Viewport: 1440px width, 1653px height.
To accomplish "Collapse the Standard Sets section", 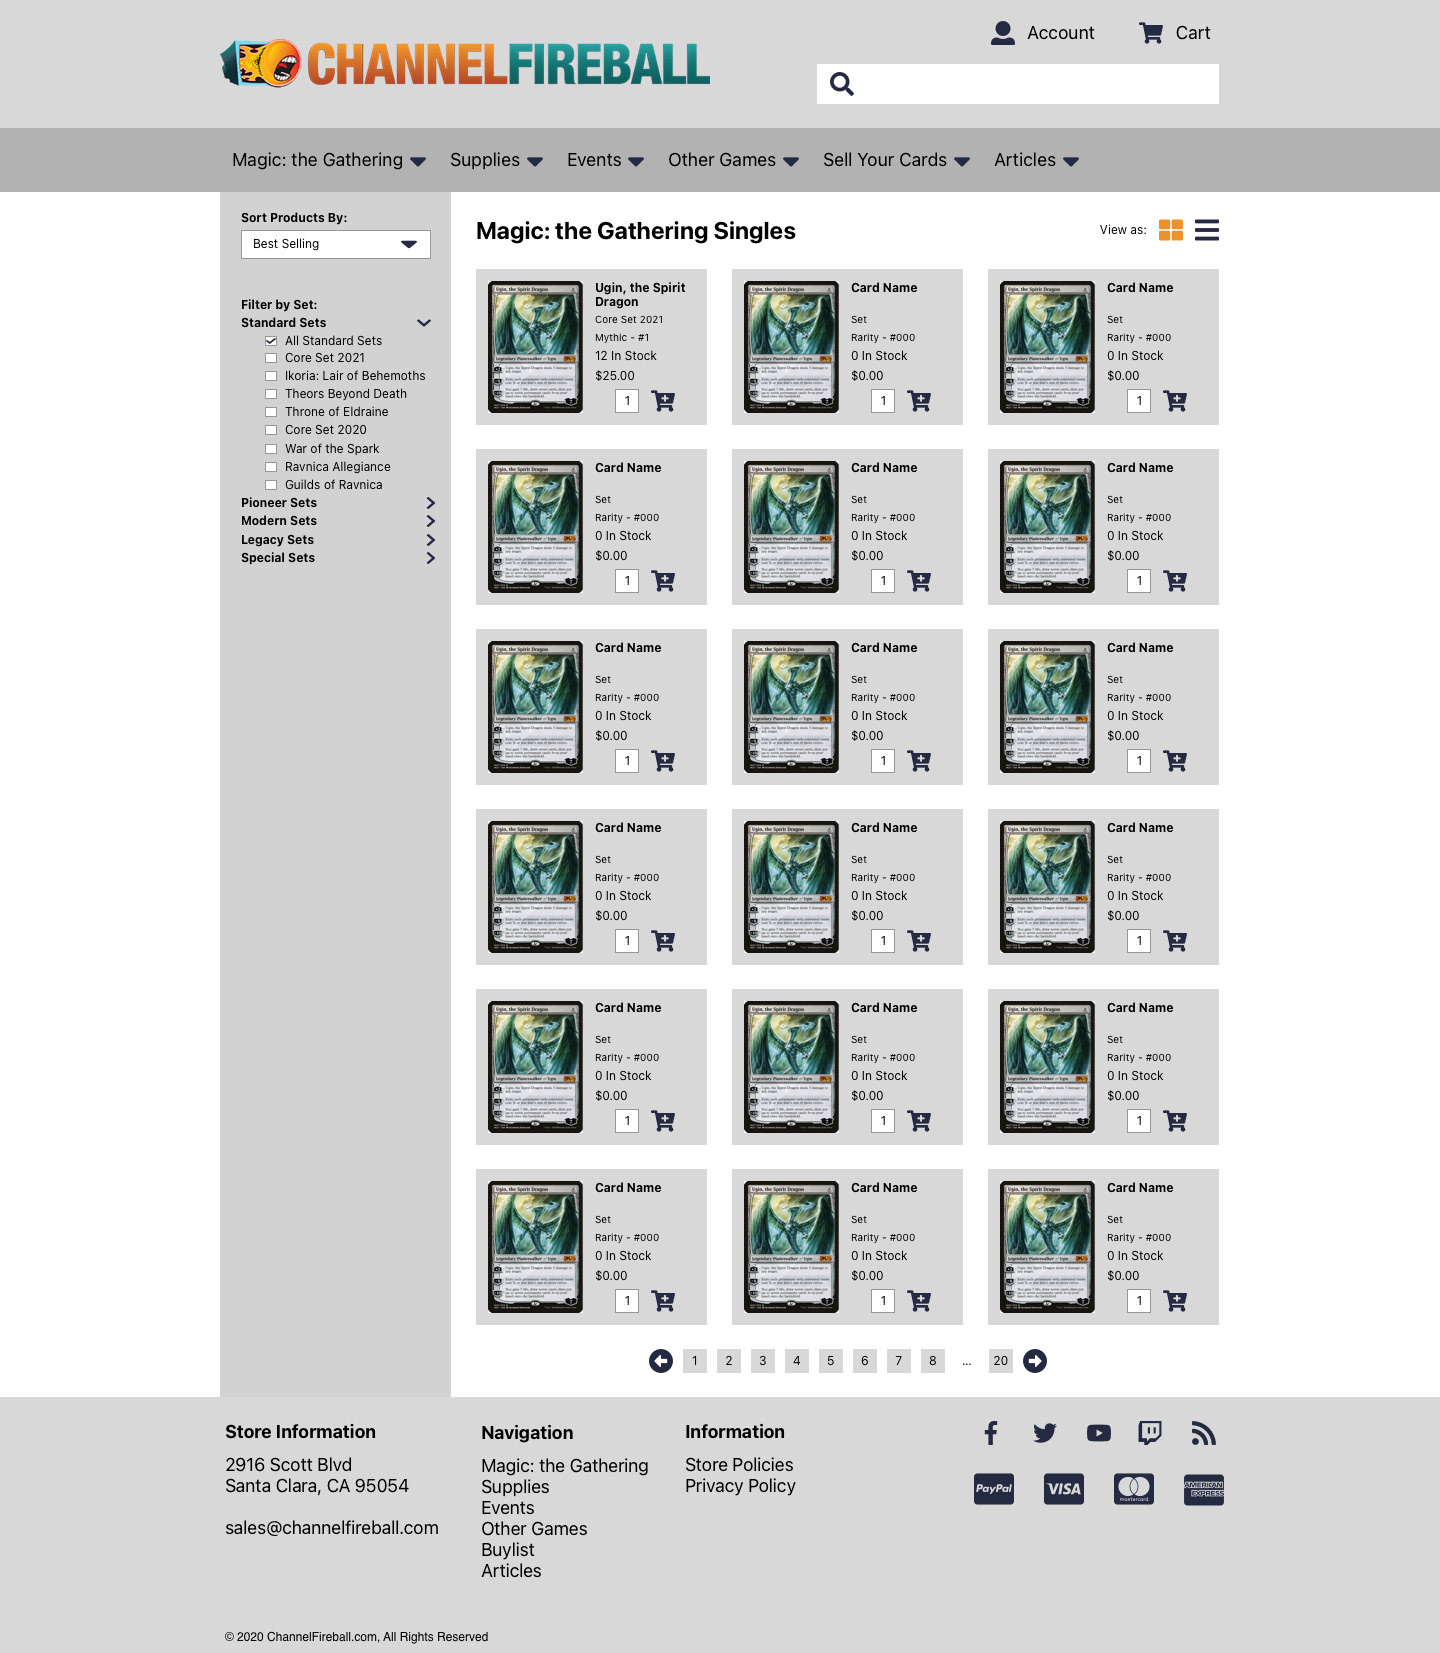I will click(424, 323).
